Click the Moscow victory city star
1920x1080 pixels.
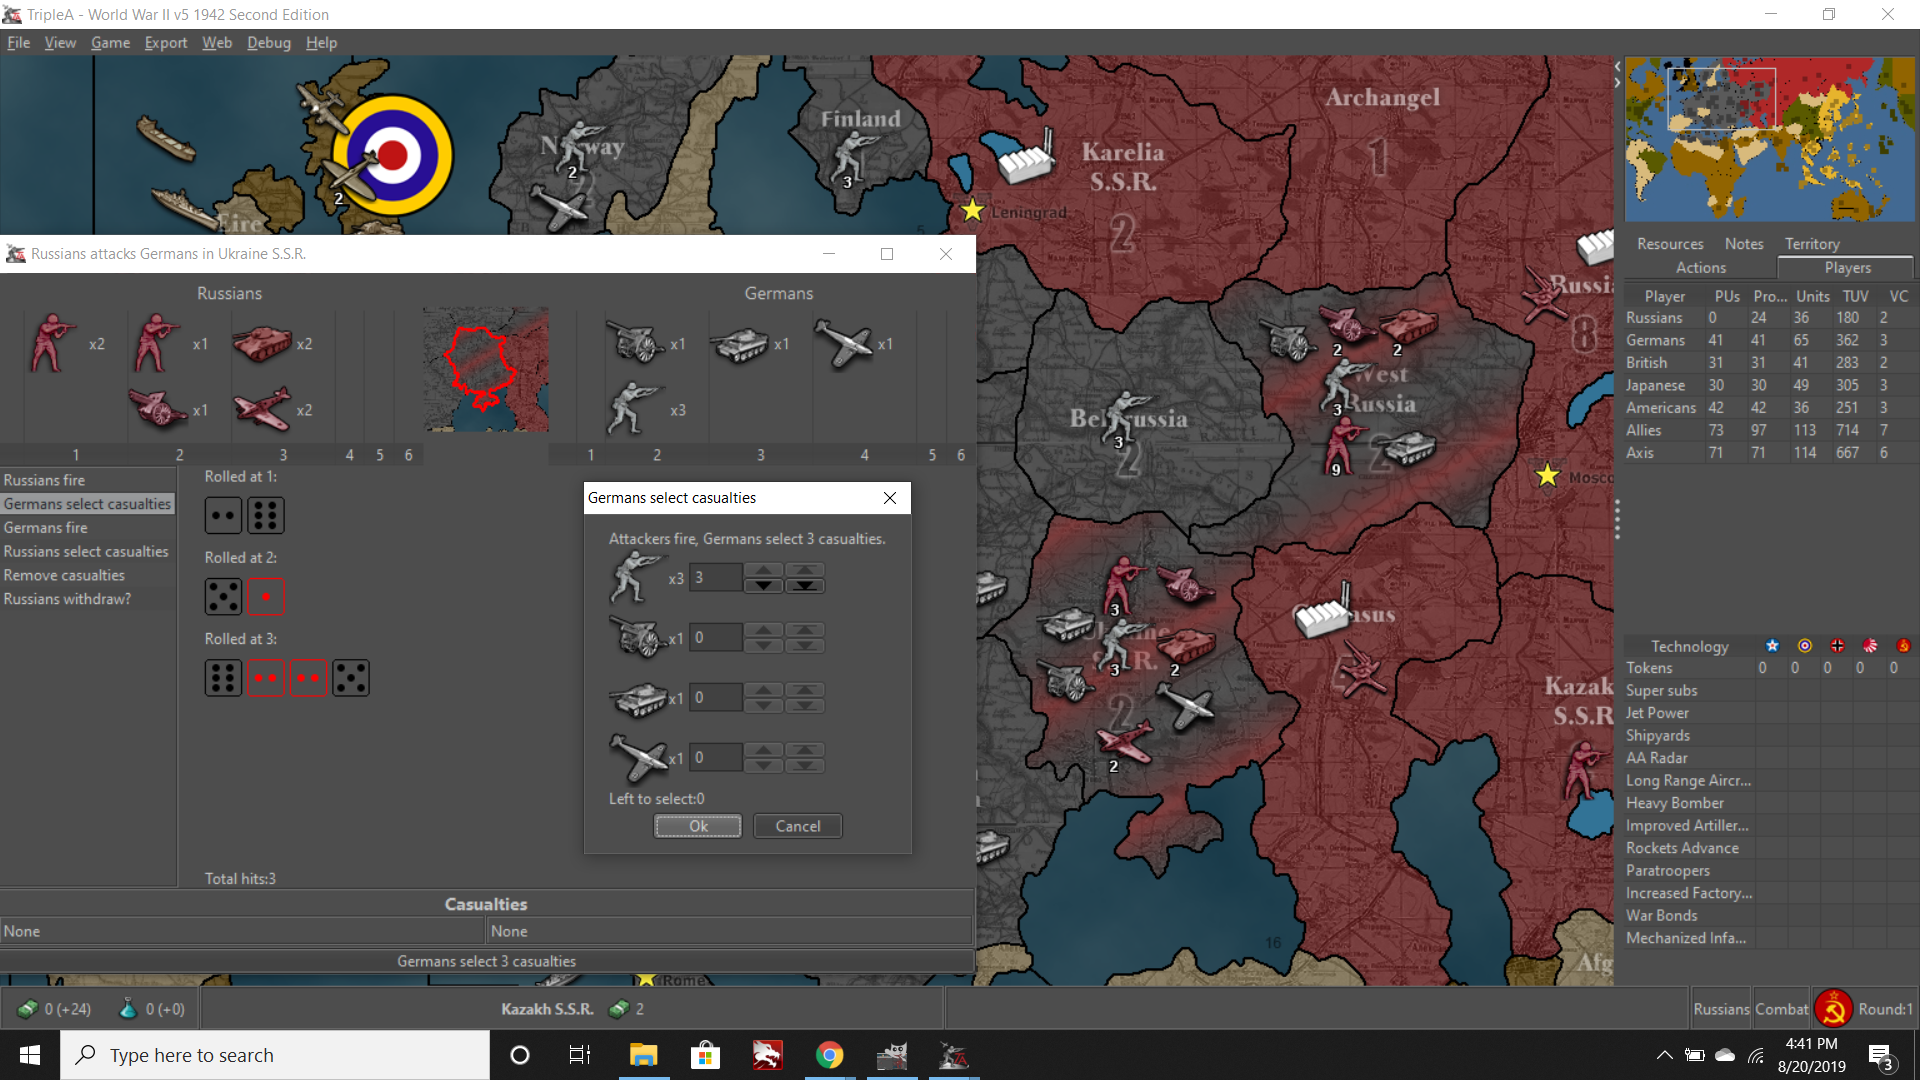tap(1548, 475)
